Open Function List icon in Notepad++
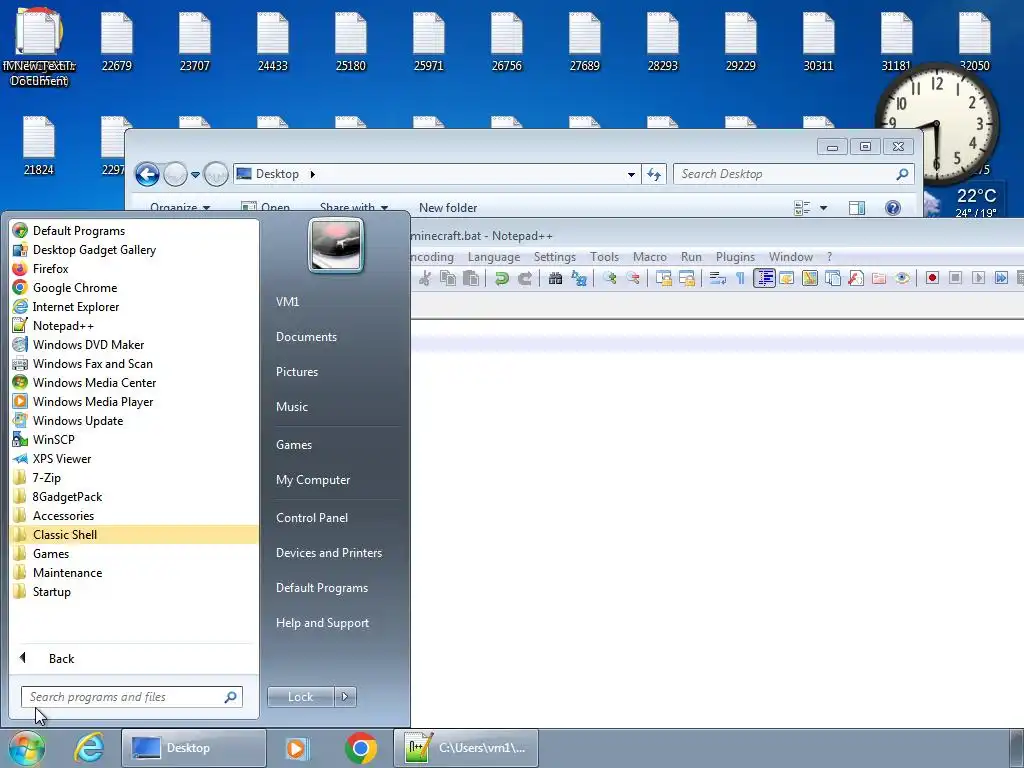 coord(856,278)
